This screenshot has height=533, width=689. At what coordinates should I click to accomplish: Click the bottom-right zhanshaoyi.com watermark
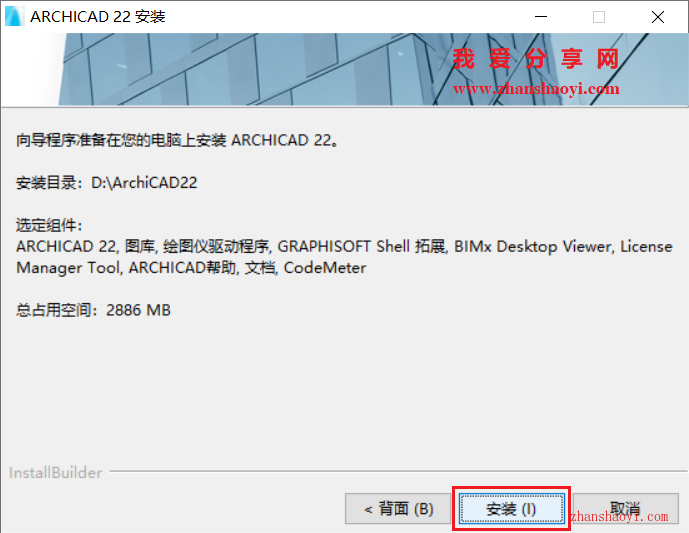coord(619,516)
